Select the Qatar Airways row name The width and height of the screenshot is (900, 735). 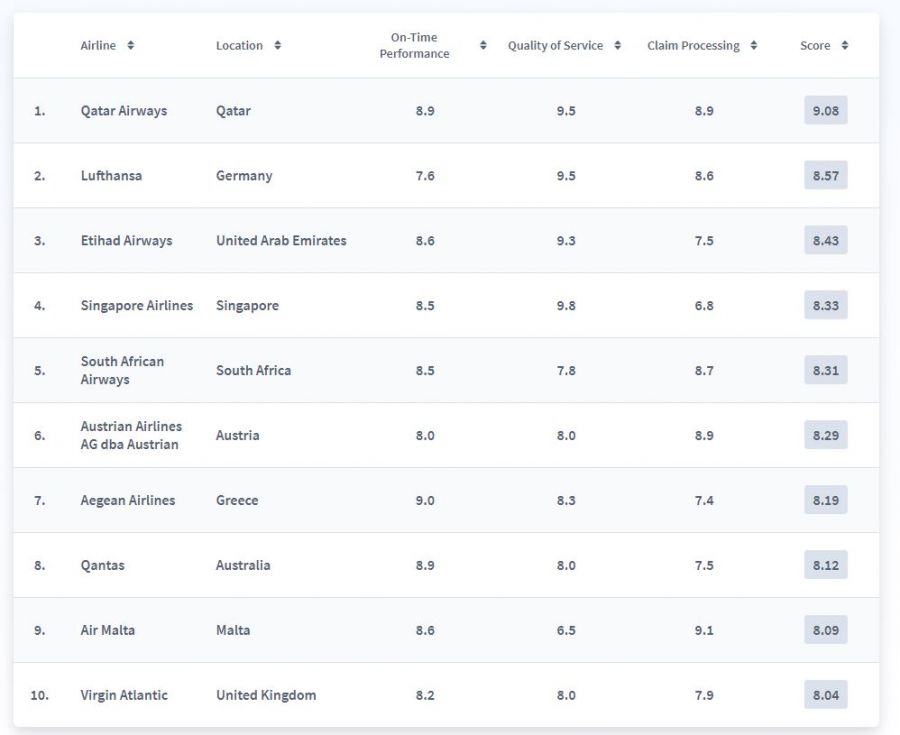tap(124, 111)
